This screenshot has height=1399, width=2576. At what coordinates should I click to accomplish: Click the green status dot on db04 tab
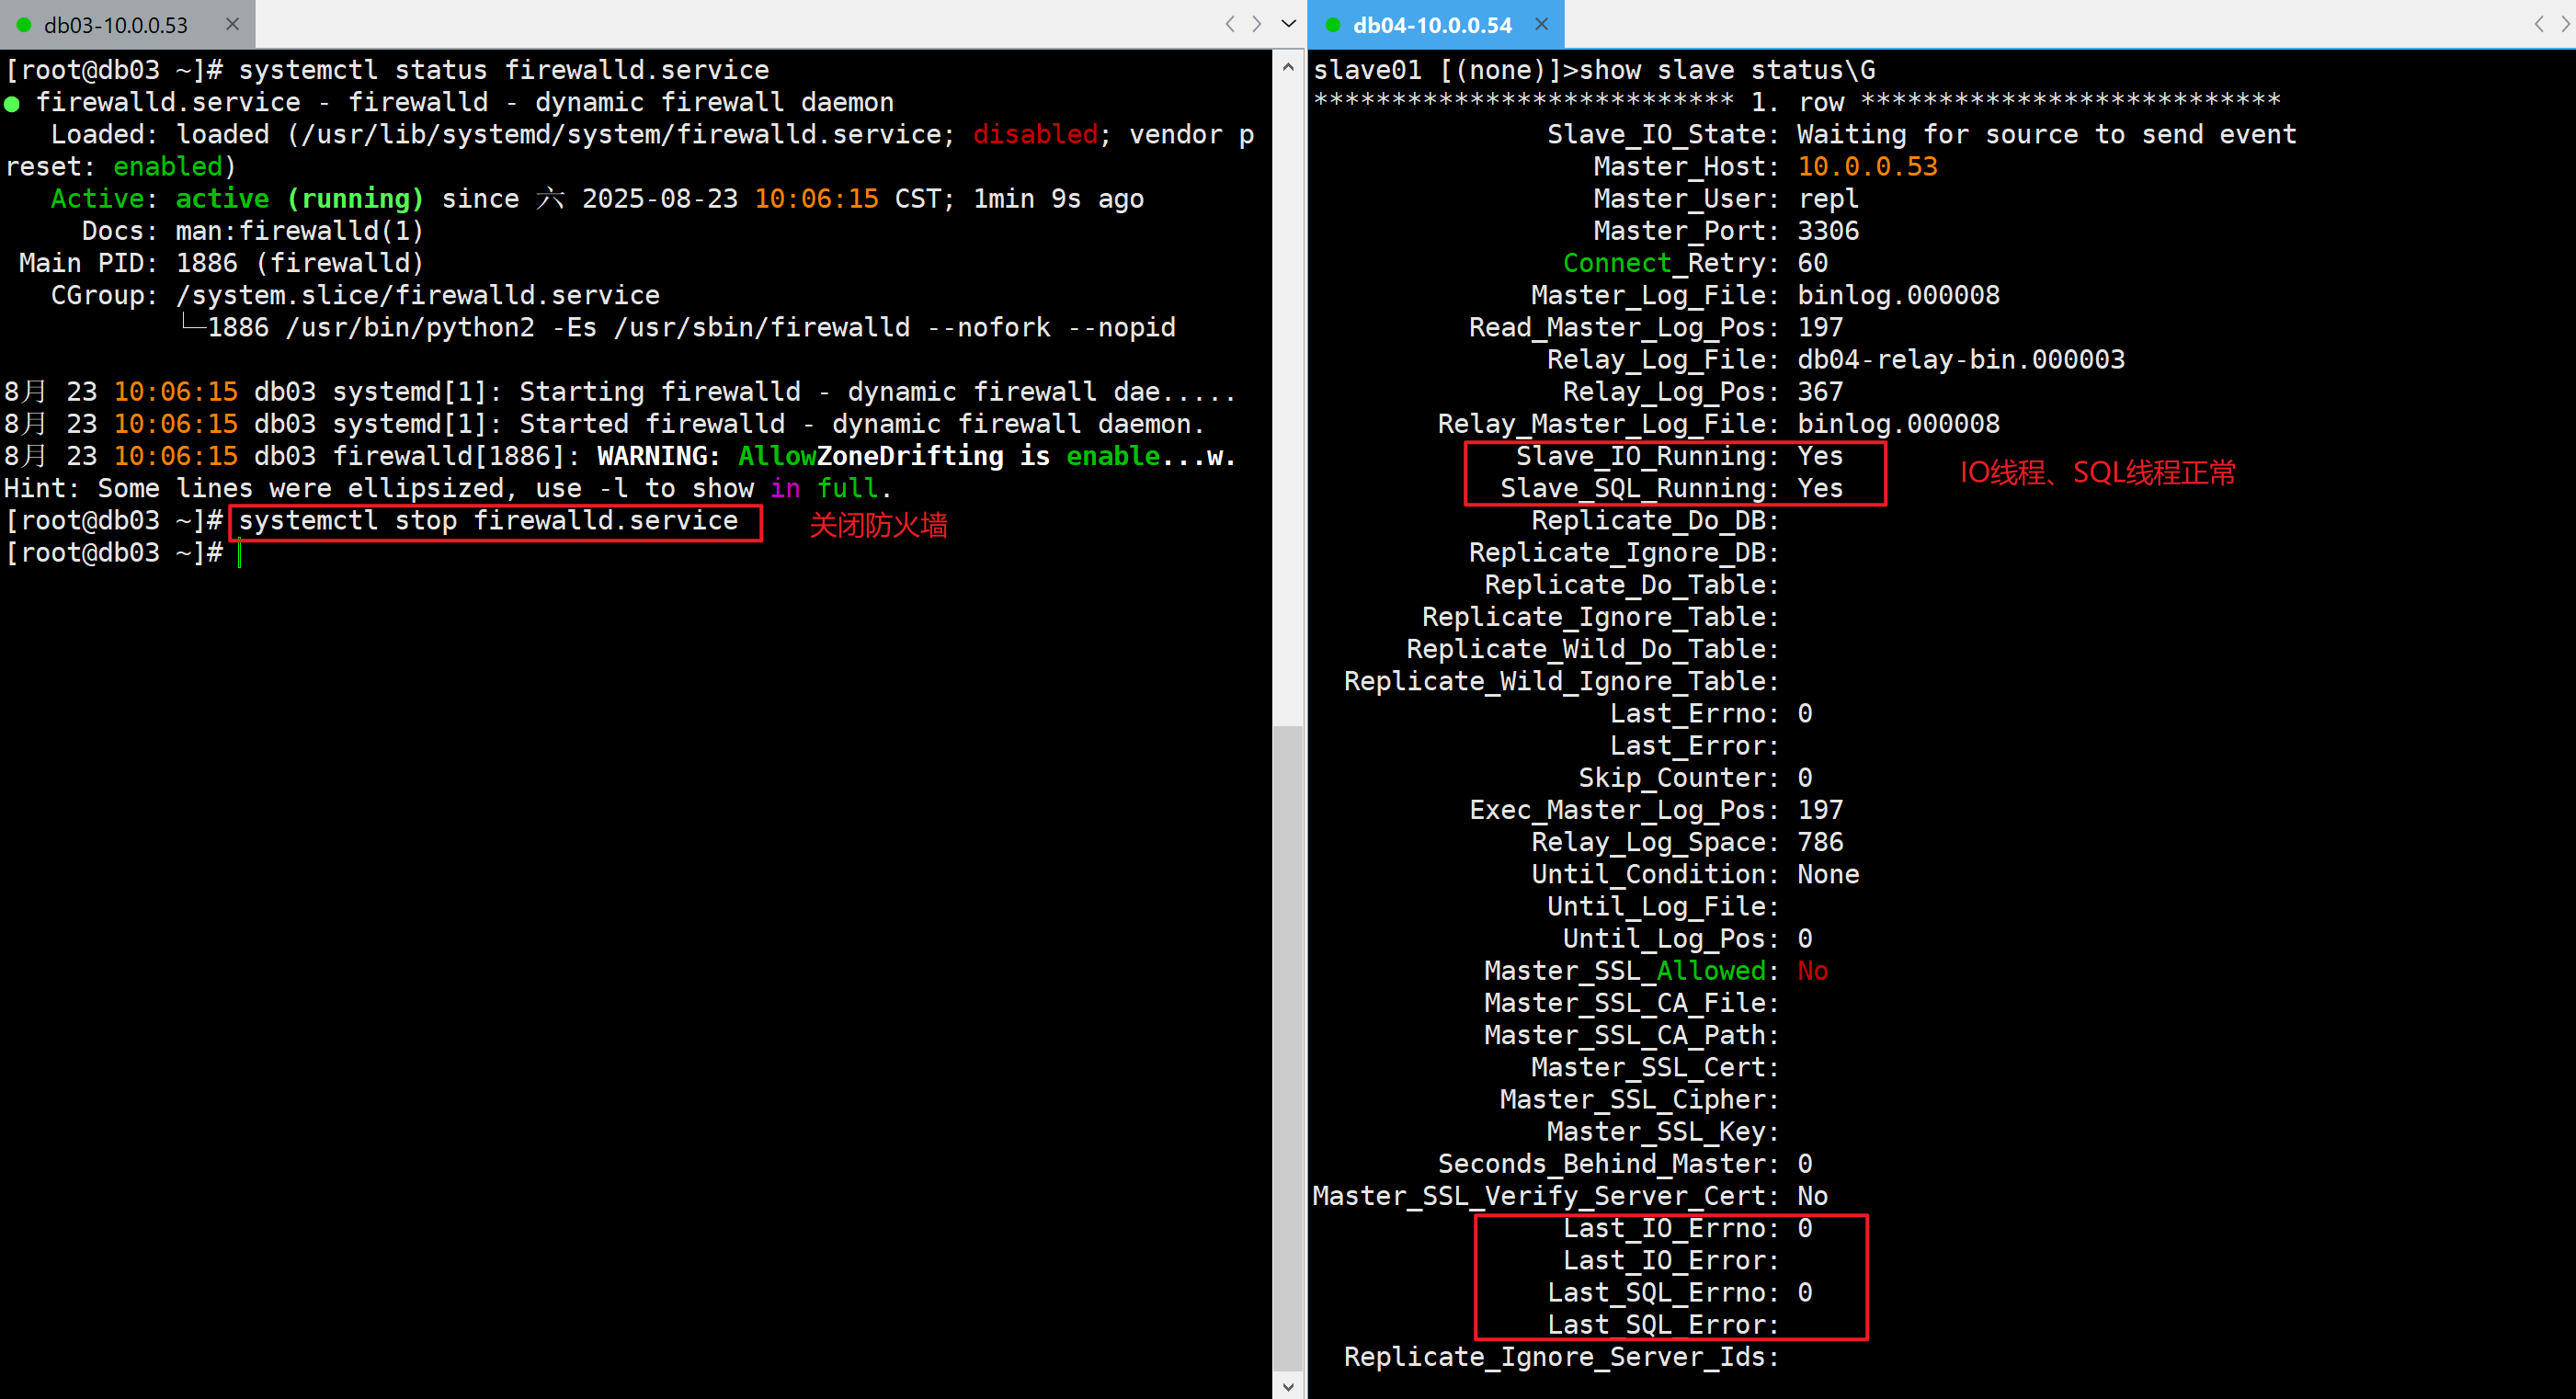(x=1332, y=25)
